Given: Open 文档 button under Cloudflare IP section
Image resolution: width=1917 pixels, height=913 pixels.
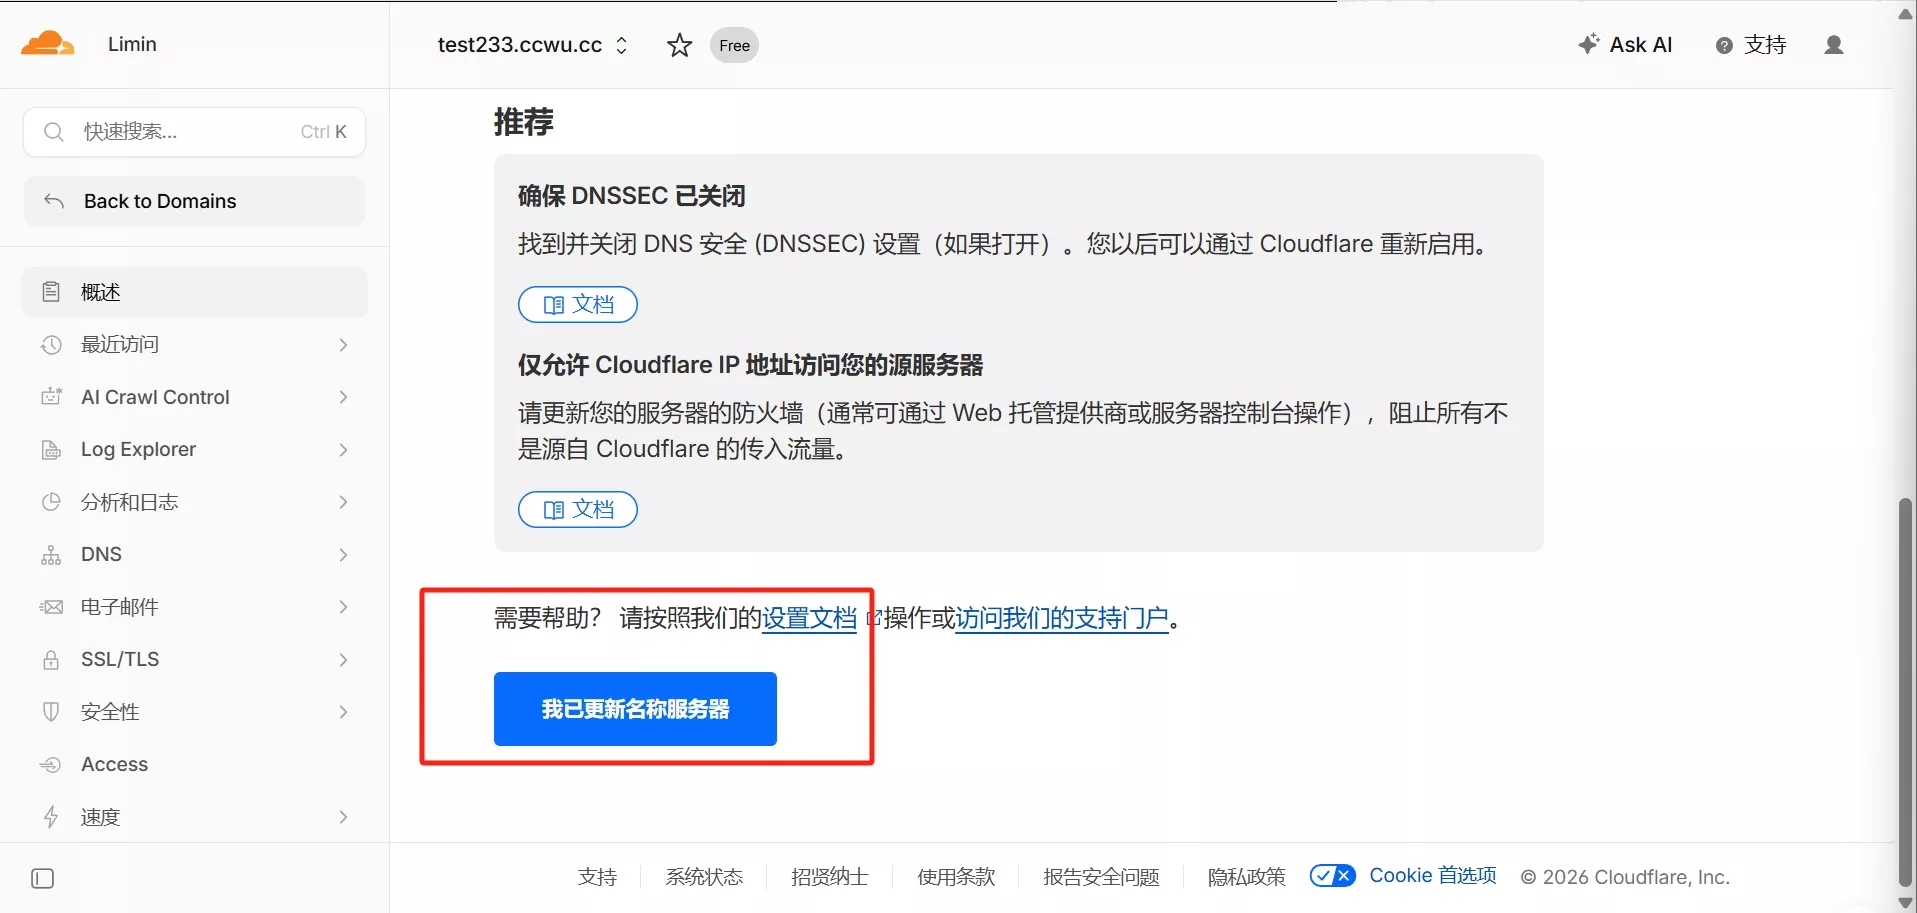Looking at the screenshot, I should pyautogui.click(x=578, y=510).
